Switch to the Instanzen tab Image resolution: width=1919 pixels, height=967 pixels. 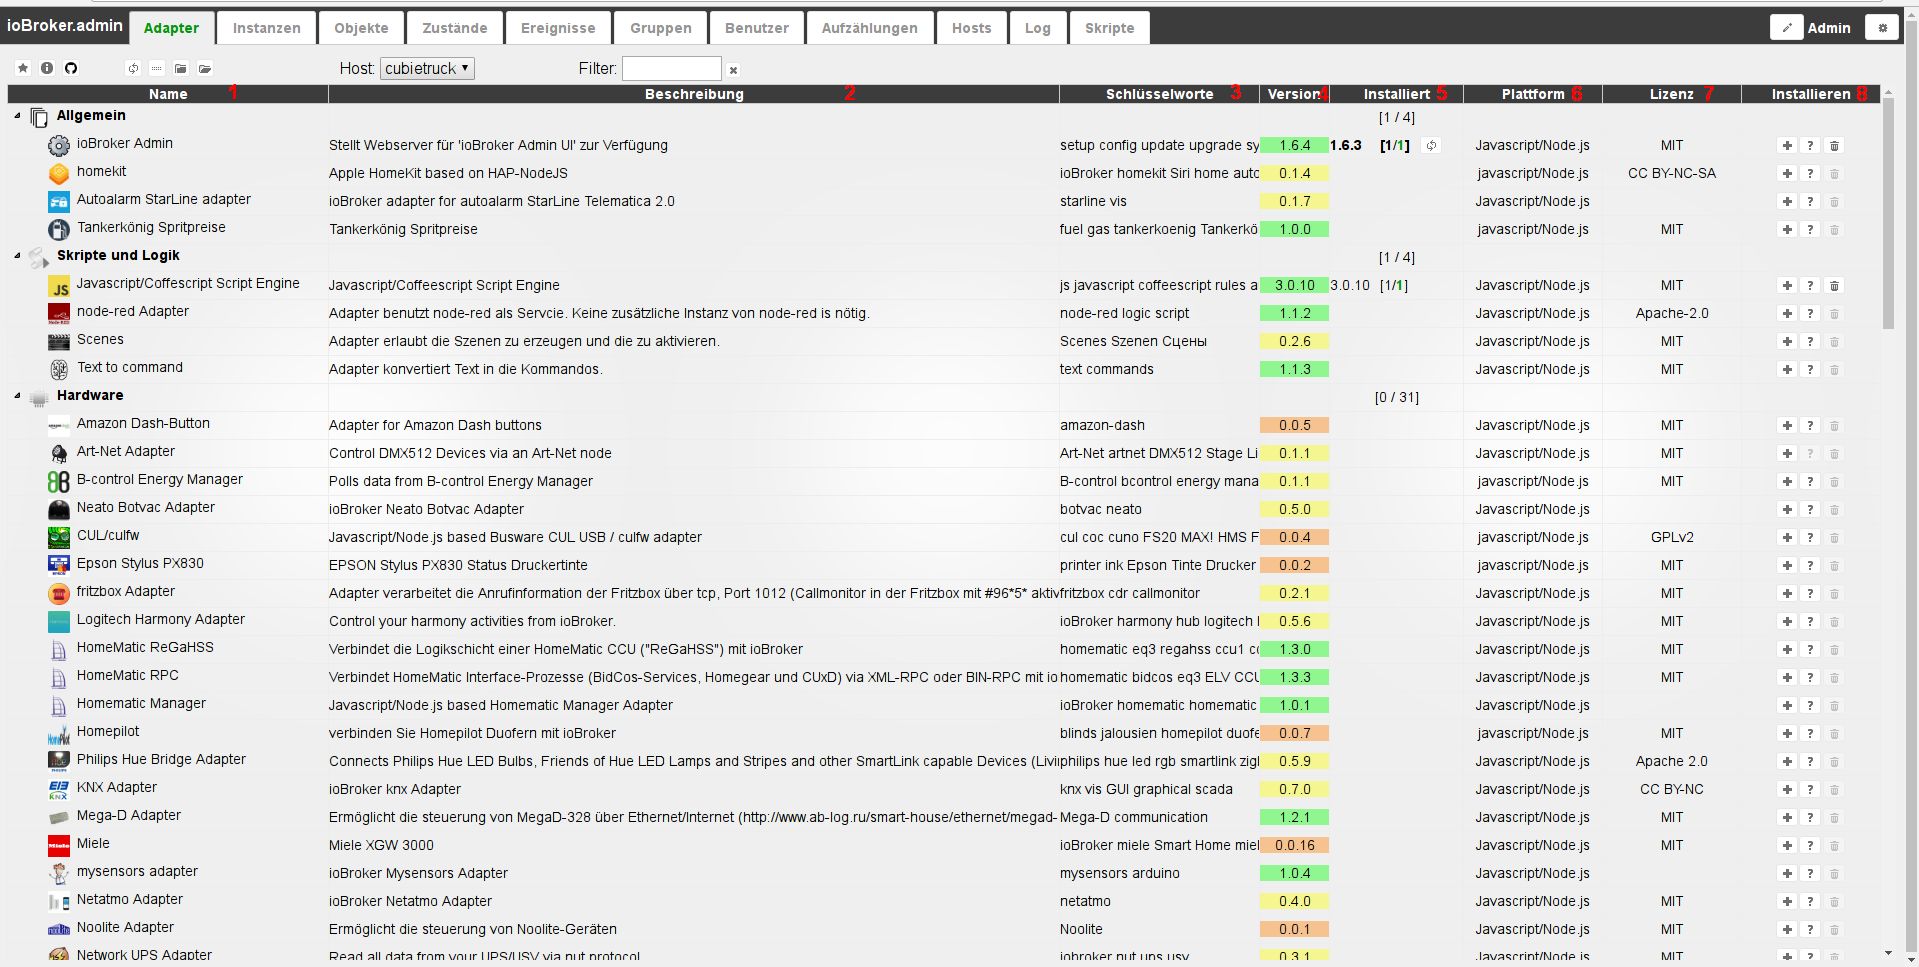[266, 28]
